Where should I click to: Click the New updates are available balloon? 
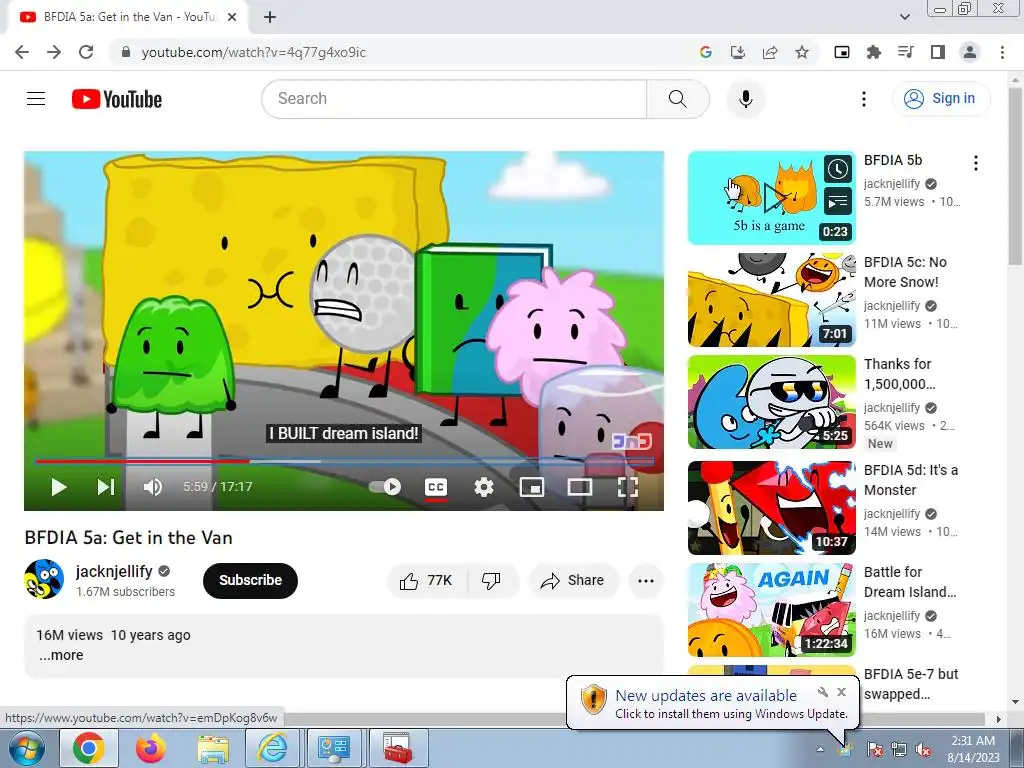point(713,703)
